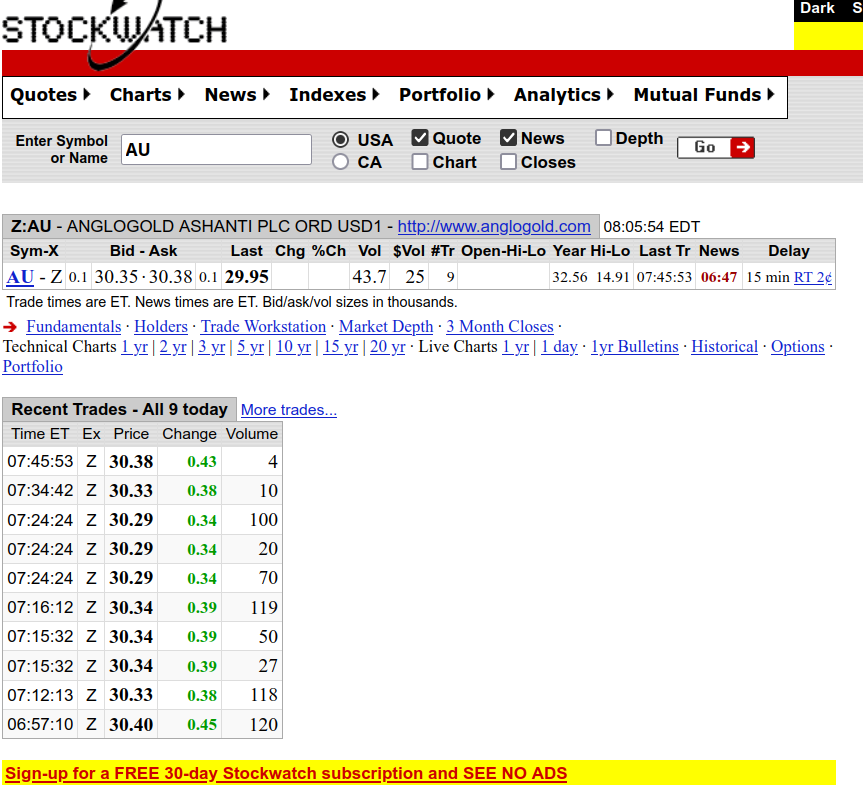The height and width of the screenshot is (810, 863).
Task: Open the Charts dropdown menu
Action: (x=147, y=95)
